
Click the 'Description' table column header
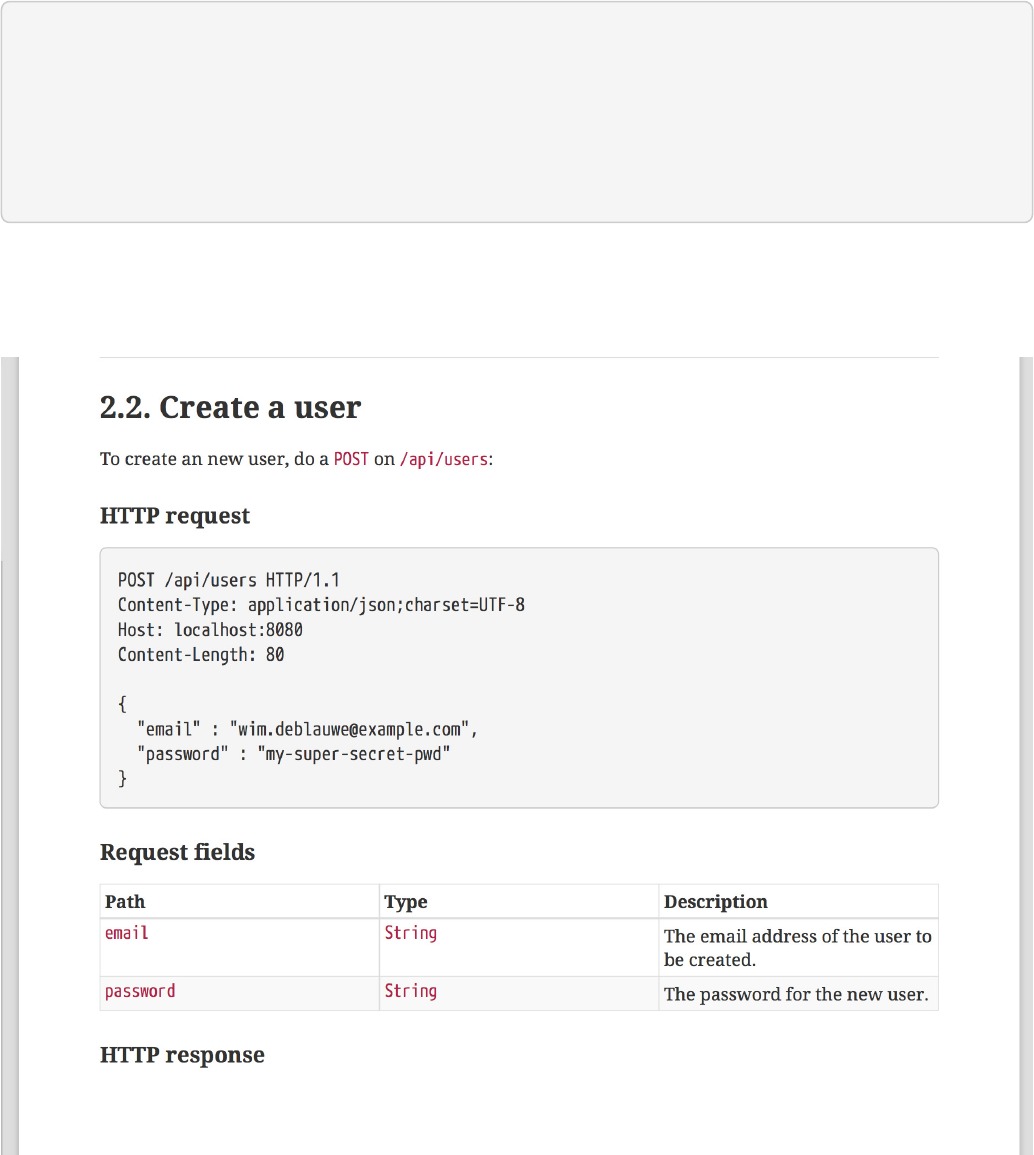[x=798, y=902]
